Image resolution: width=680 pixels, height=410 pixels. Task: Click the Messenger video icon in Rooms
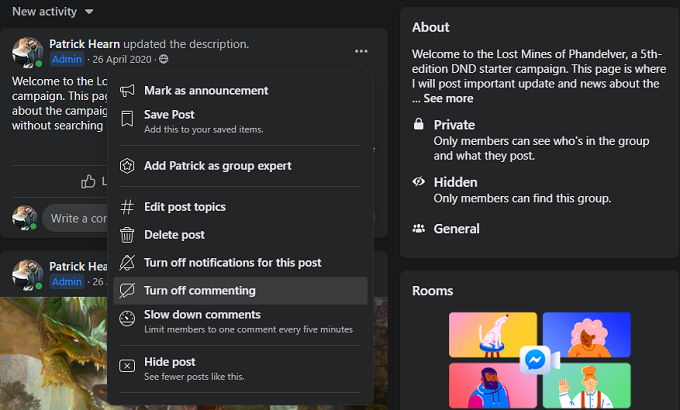(539, 360)
